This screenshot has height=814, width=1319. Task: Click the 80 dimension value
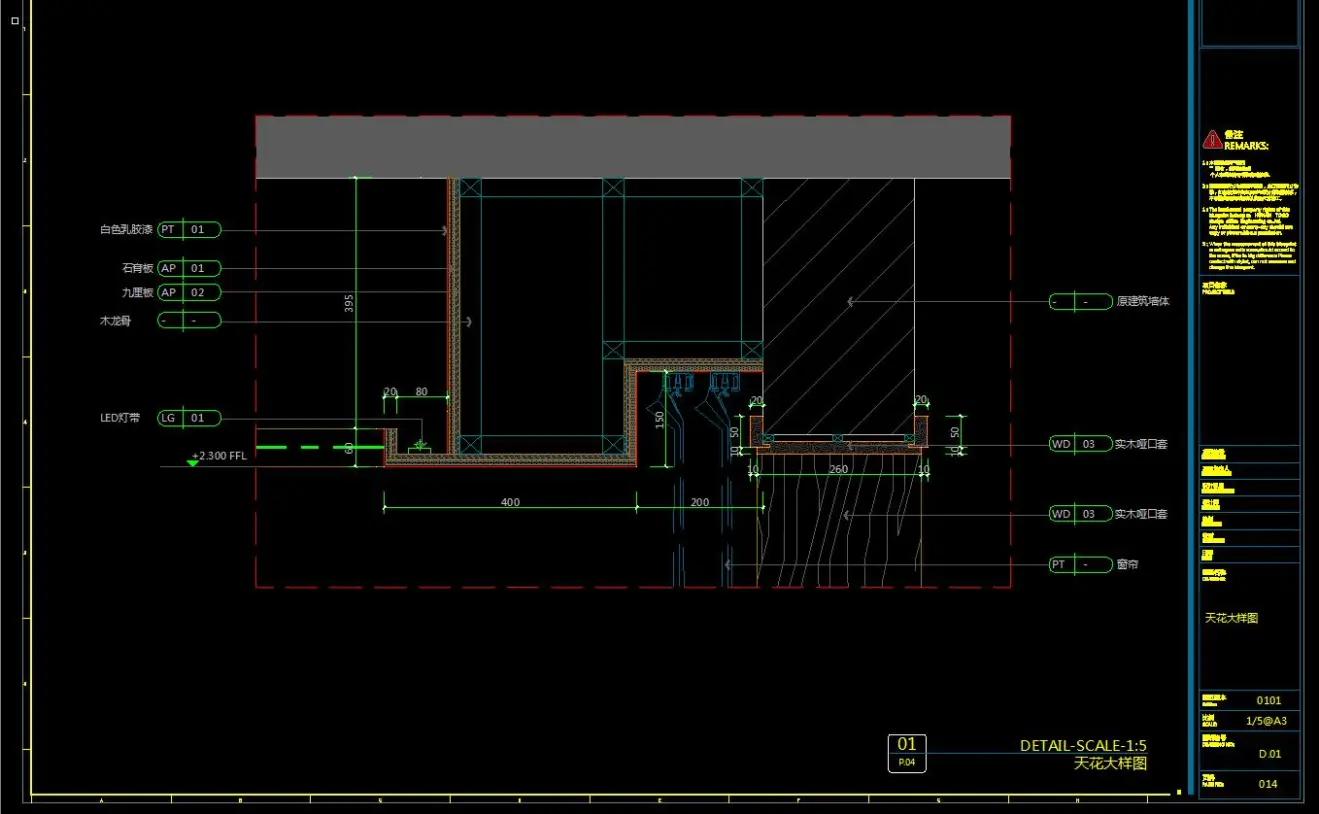click(x=421, y=391)
